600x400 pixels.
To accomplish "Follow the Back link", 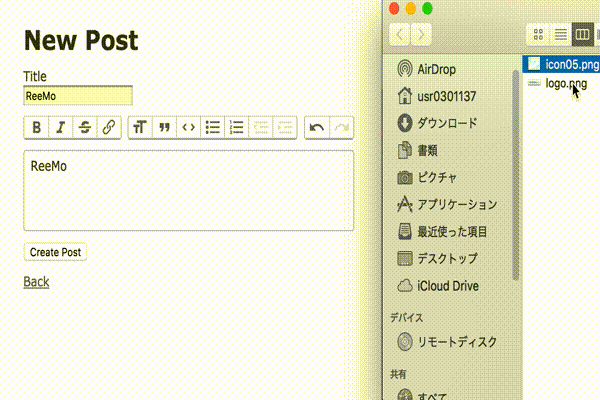I will click(36, 282).
